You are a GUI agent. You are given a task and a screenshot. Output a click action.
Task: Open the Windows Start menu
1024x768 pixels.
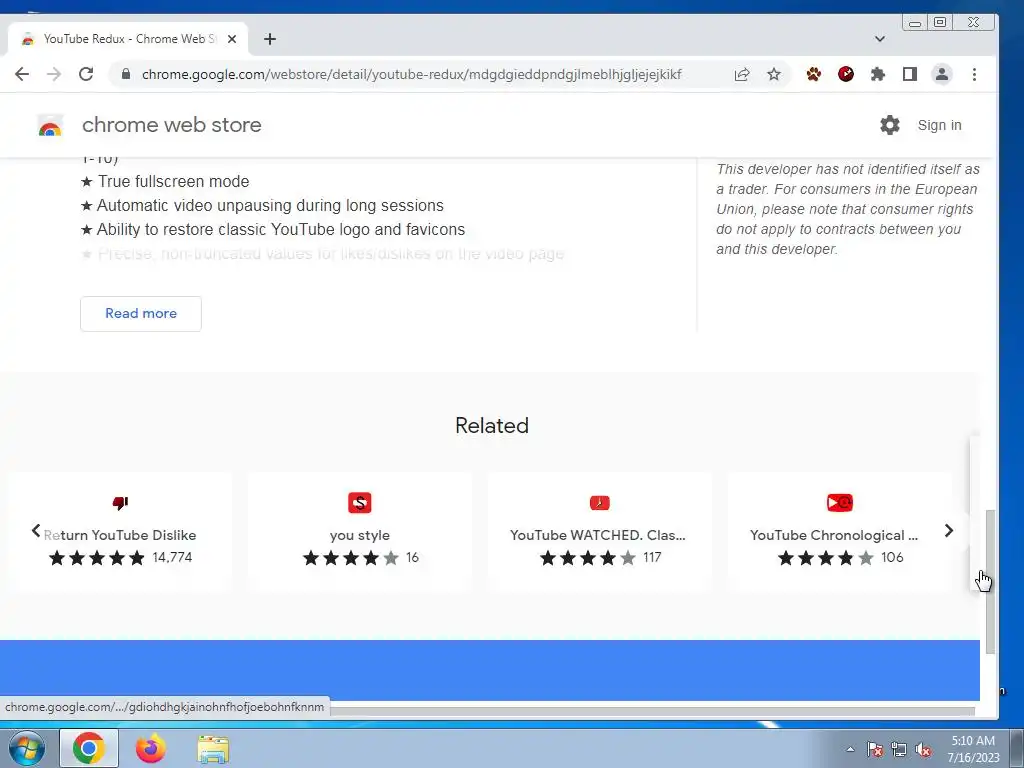[x=26, y=748]
